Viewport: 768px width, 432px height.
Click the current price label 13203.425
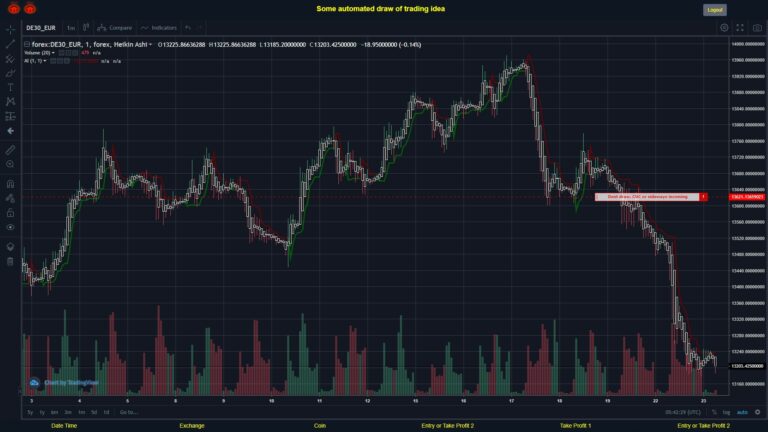(x=747, y=366)
